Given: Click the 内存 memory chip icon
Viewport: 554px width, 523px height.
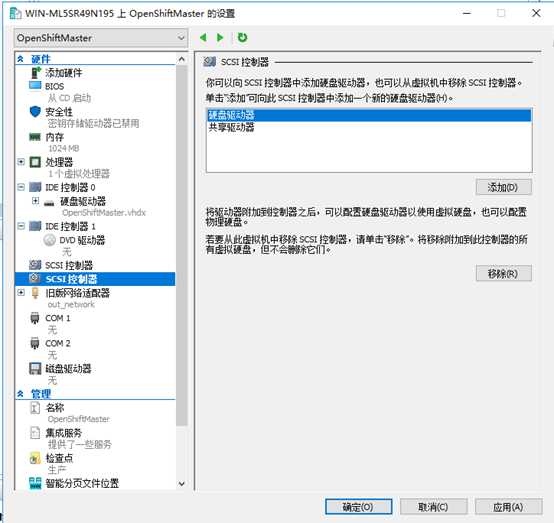Looking at the screenshot, I should click(x=35, y=136).
